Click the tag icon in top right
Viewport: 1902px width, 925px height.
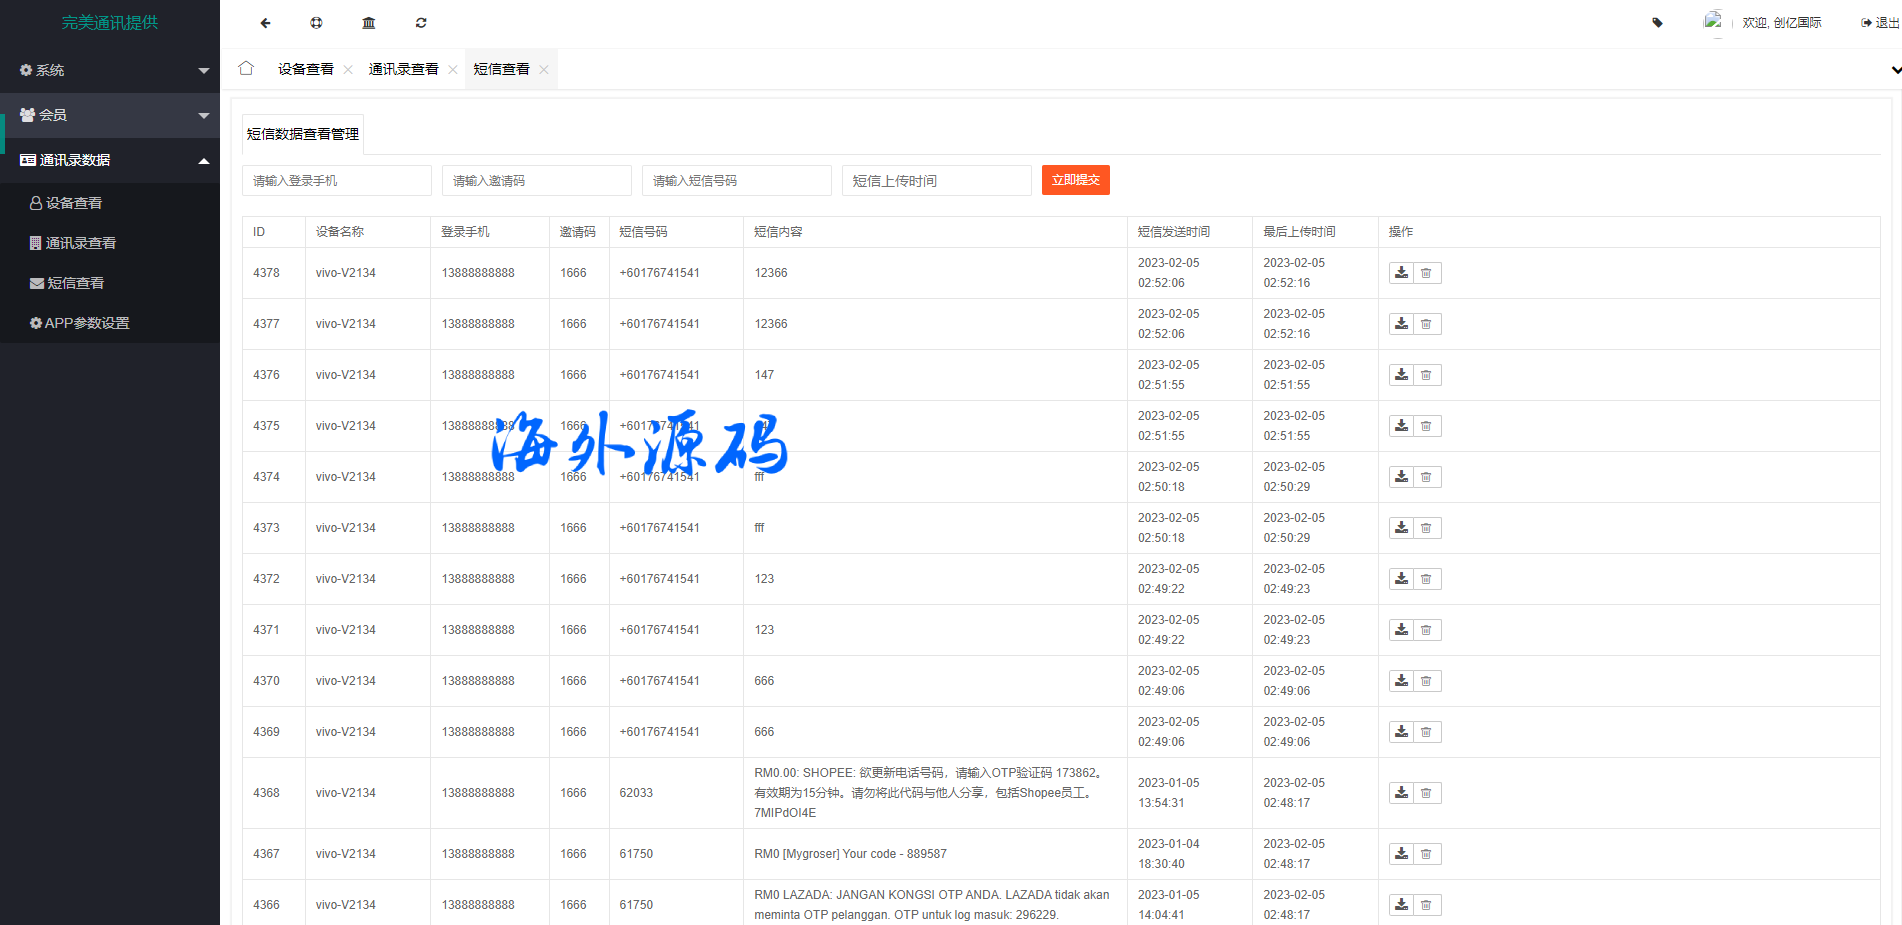[1657, 23]
